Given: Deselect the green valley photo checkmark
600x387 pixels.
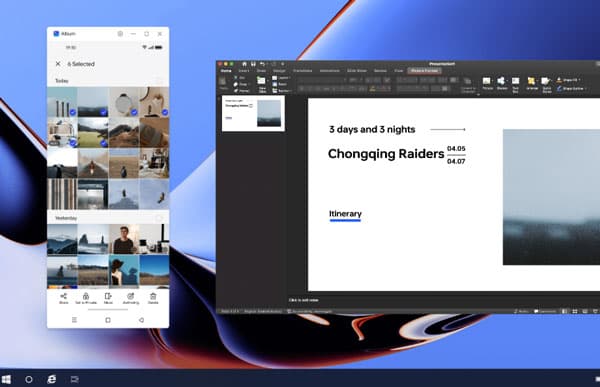Looking at the screenshot, I should click(x=103, y=143).
